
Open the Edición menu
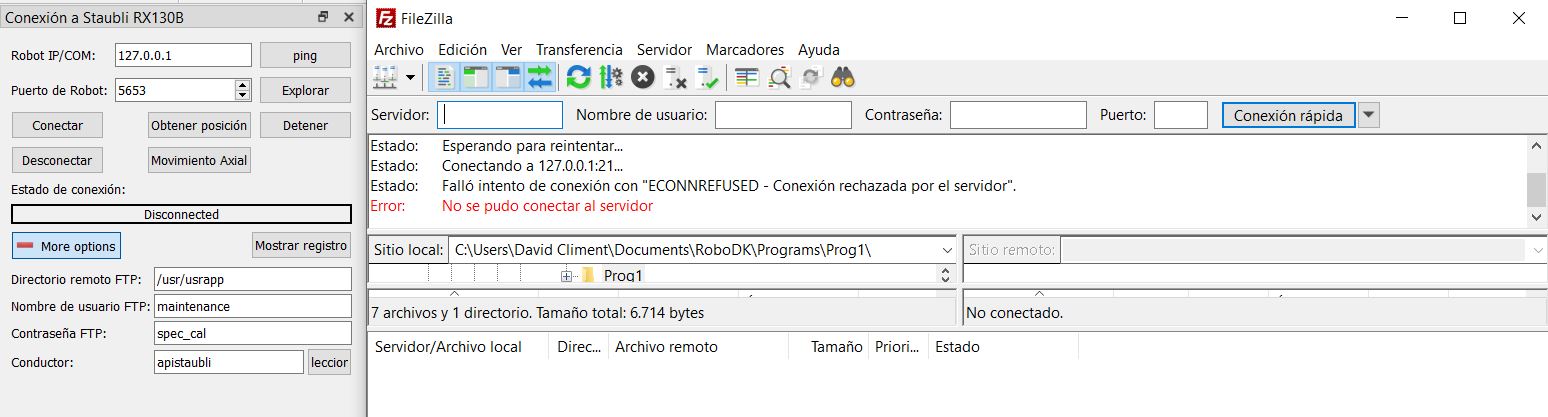462,49
